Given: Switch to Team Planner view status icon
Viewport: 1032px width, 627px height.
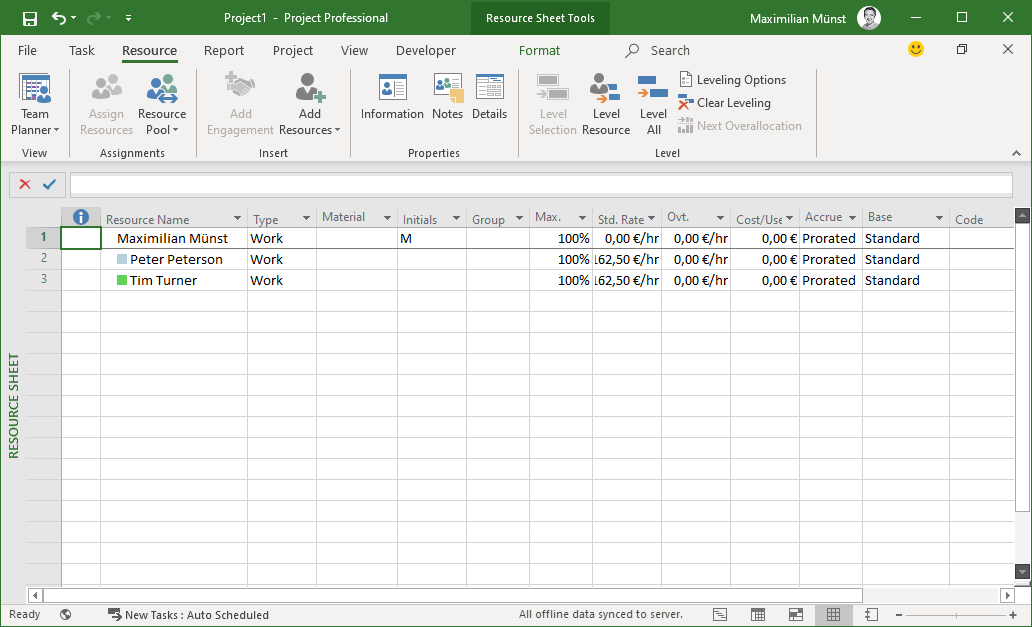Looking at the screenshot, I should [x=796, y=614].
